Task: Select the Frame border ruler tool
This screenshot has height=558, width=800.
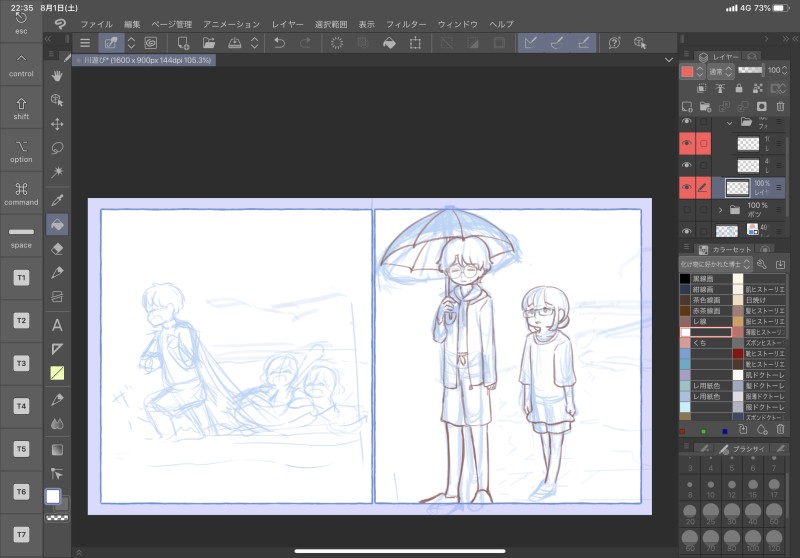Action: (57, 349)
